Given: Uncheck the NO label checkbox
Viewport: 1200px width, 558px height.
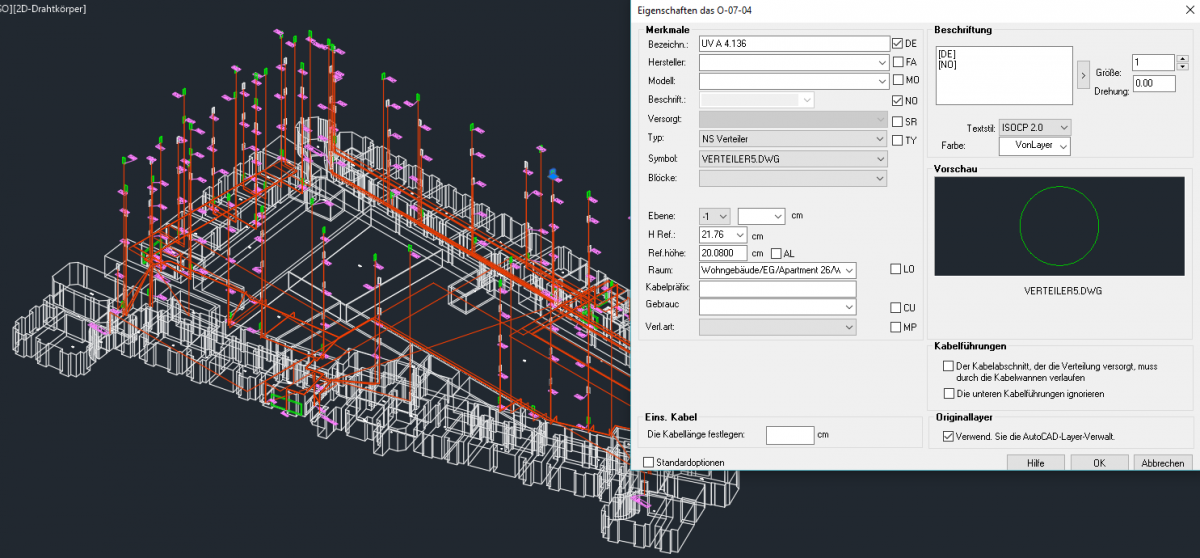Looking at the screenshot, I should pos(897,101).
